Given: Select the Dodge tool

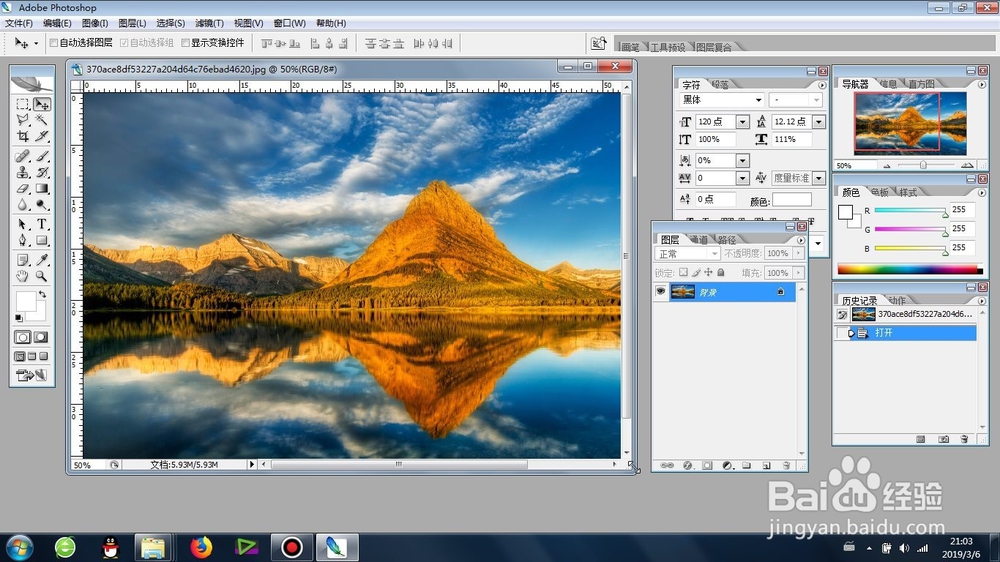Looking at the screenshot, I should tap(42, 205).
